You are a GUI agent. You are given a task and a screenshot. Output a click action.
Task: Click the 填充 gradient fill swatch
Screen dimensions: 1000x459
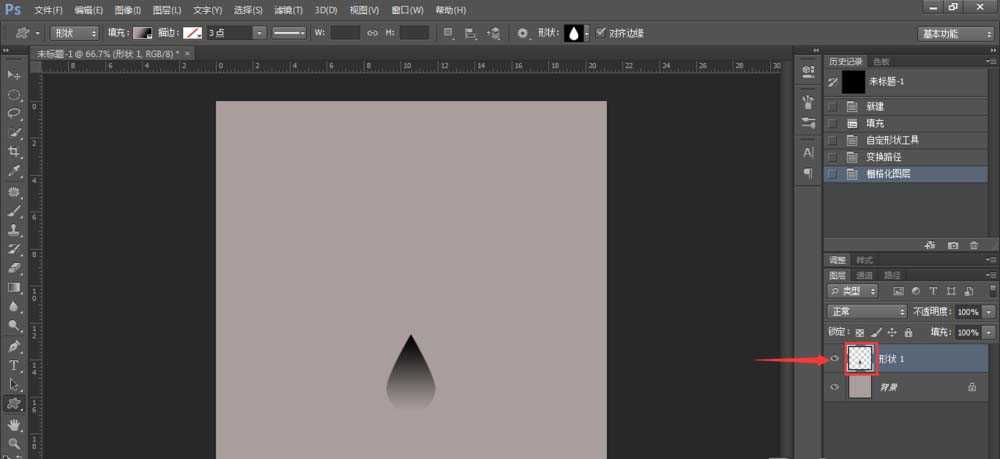tap(144, 33)
